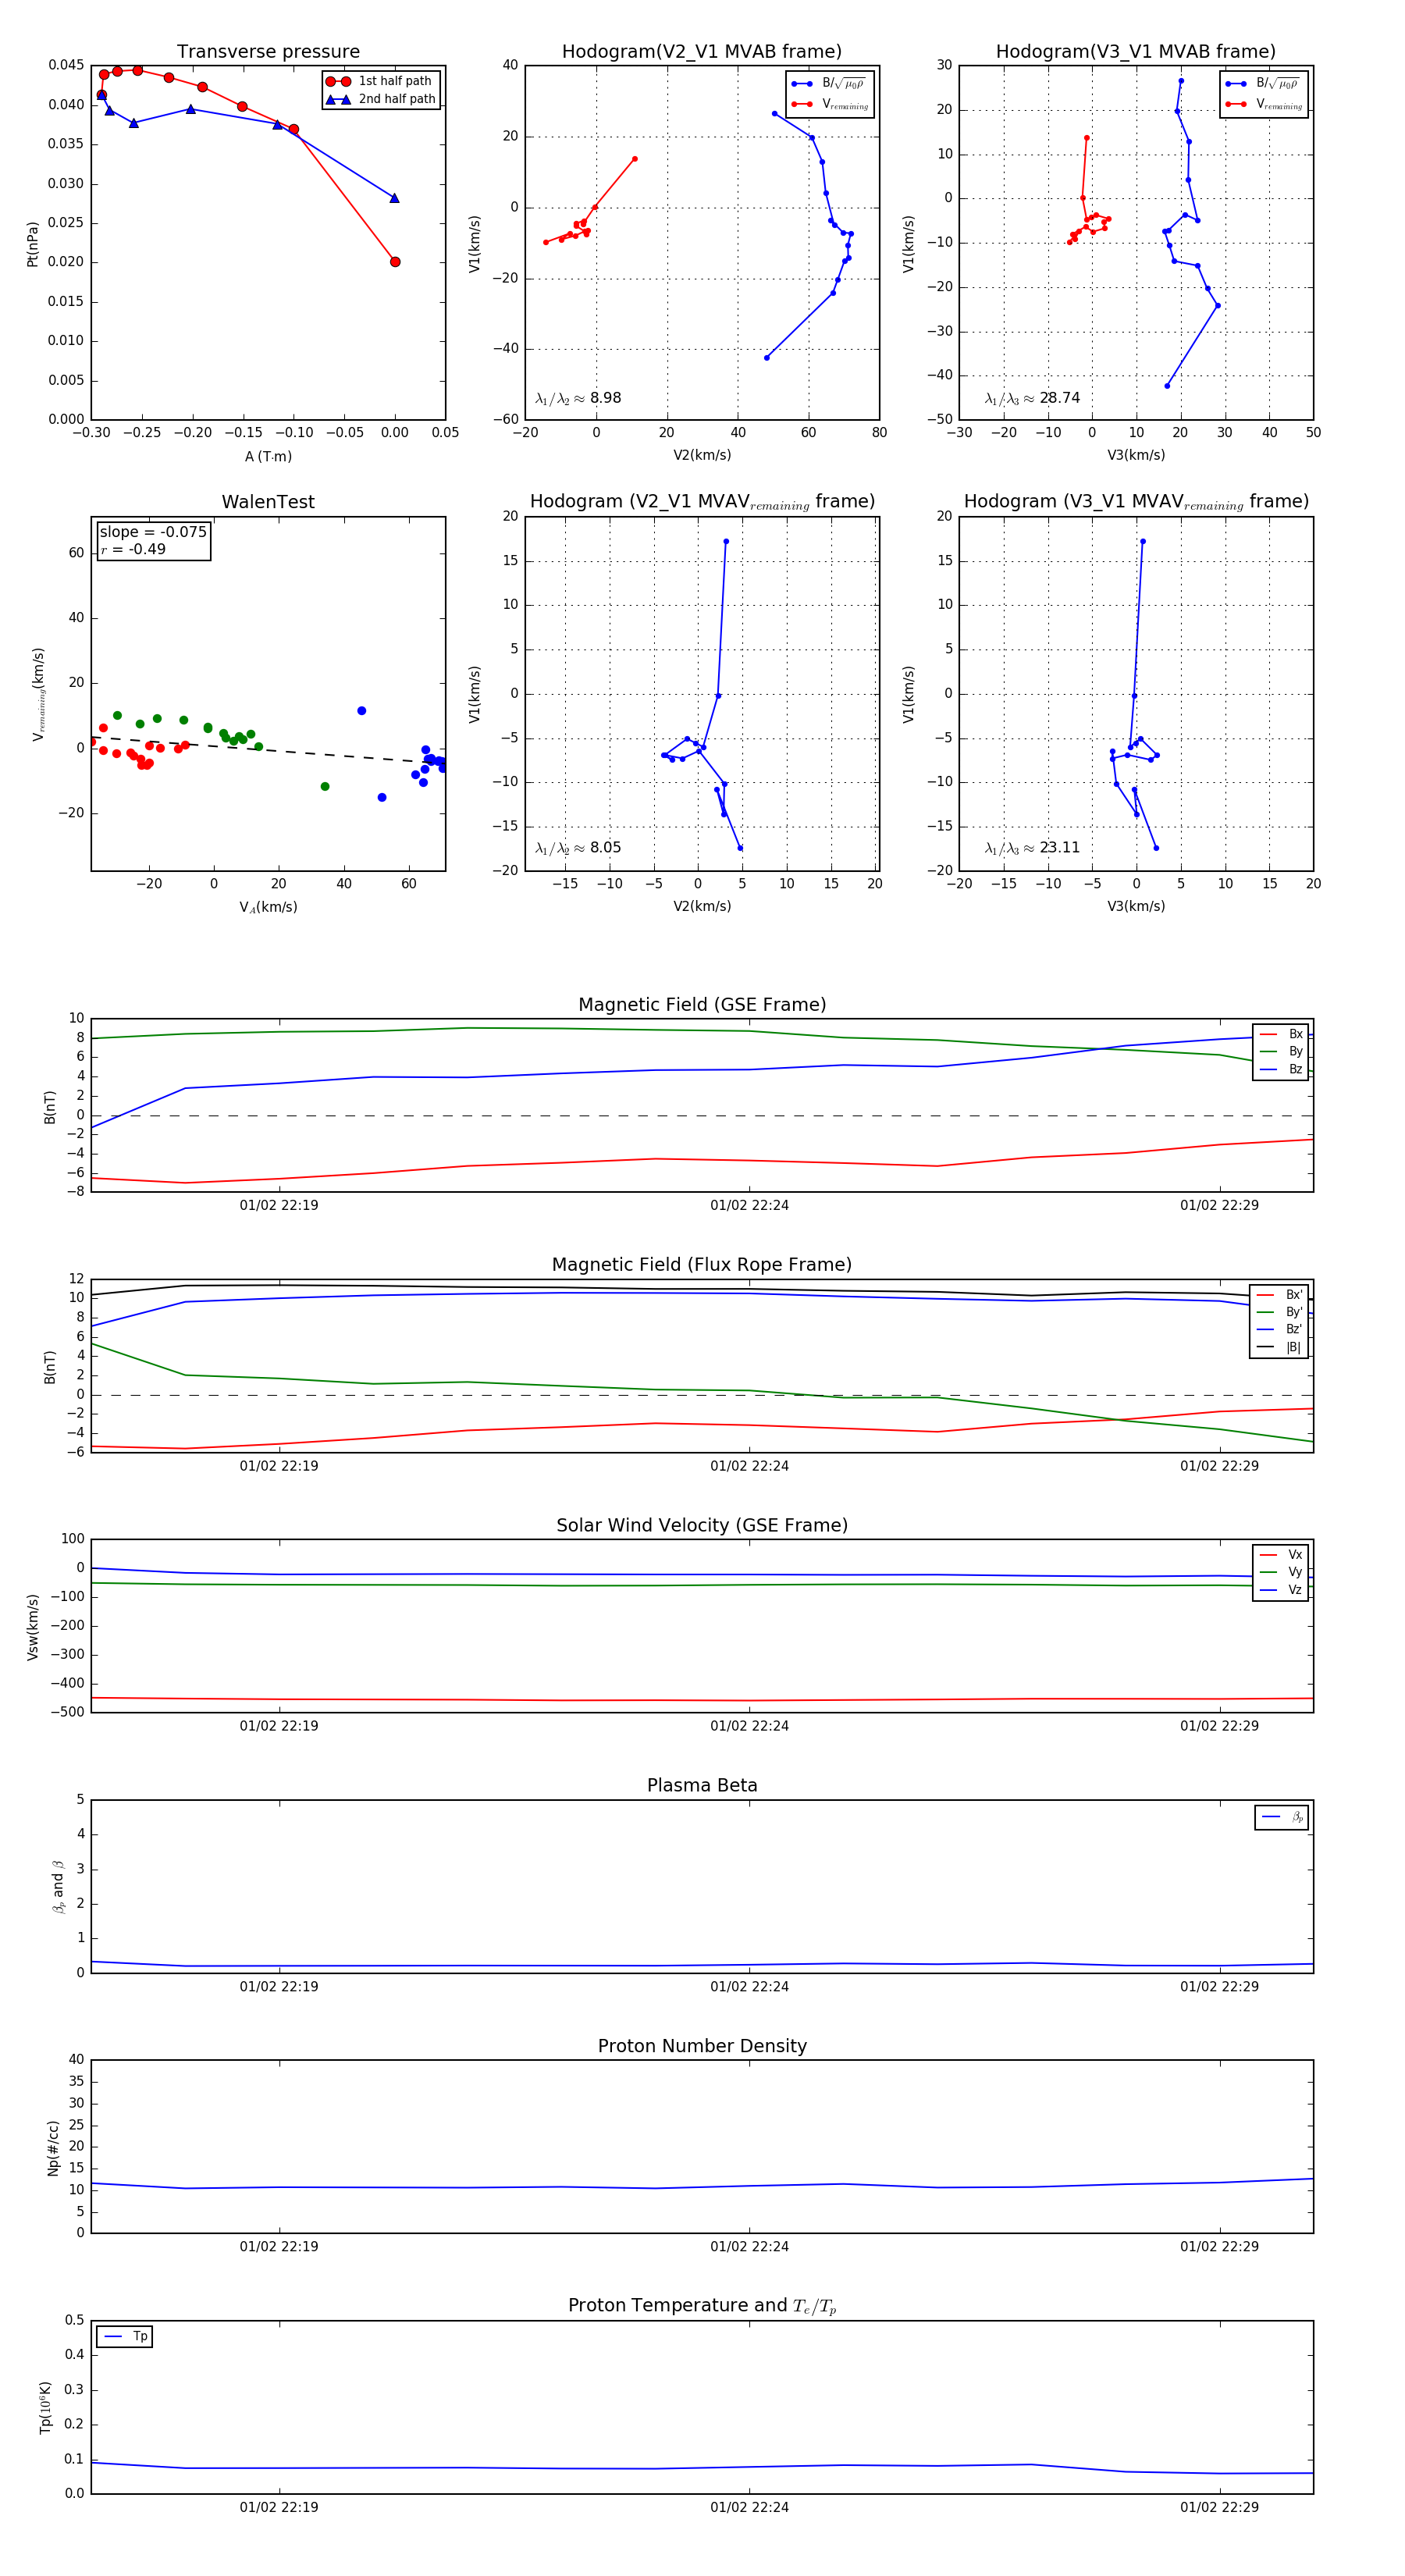
Task: Click the 'Bz' legend entry in GSE plot
Action: click(x=1281, y=1070)
